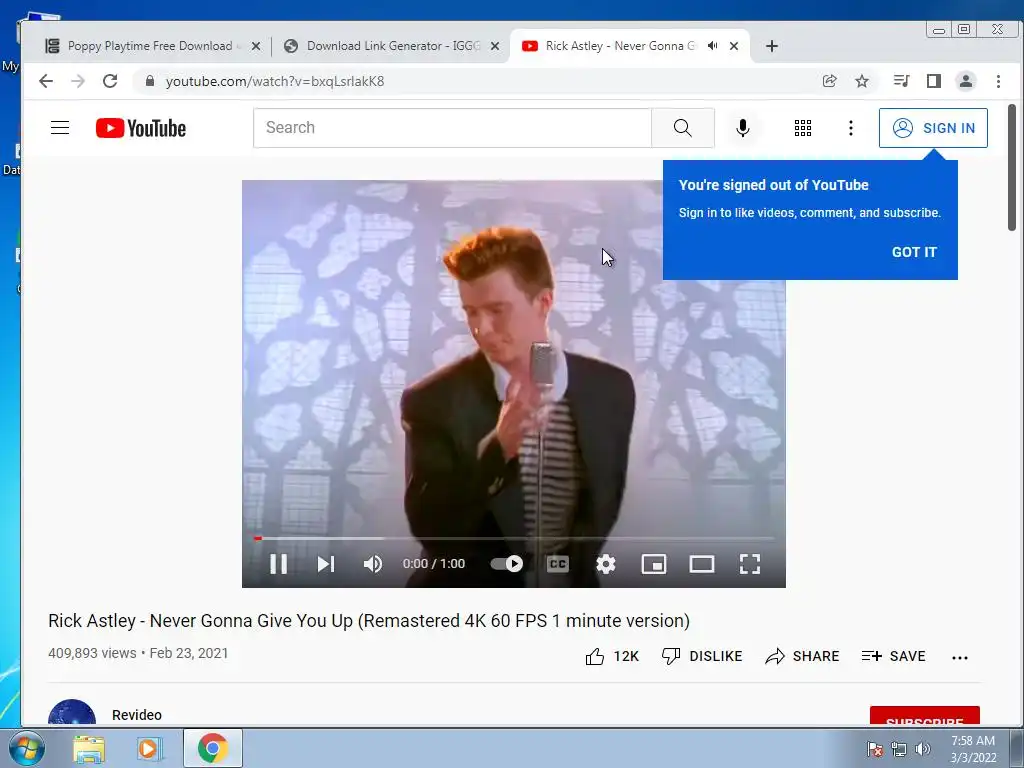This screenshot has width=1024, height=768.
Task: Mute the tab audio indicator
Action: click(712, 46)
